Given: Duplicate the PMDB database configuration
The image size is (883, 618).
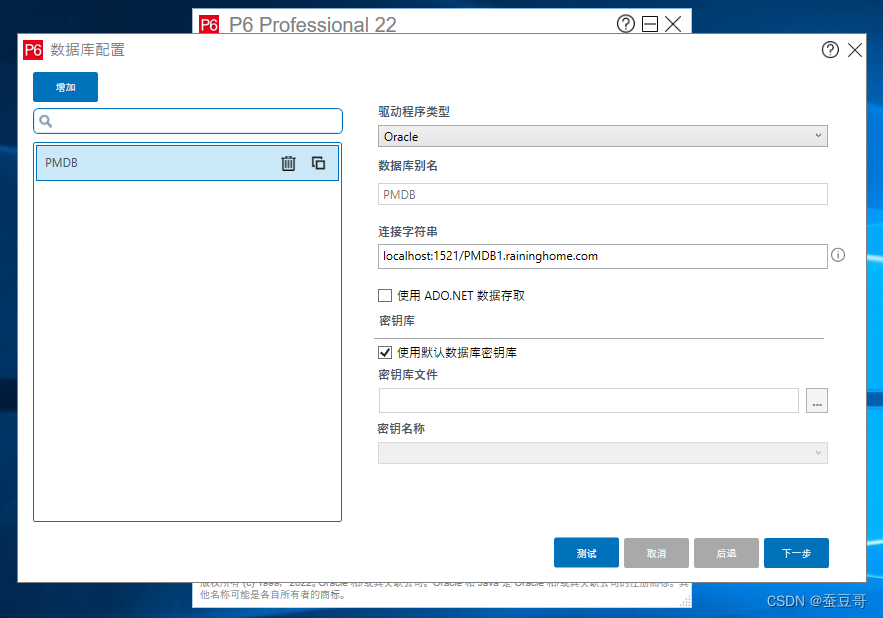Looking at the screenshot, I should click(x=318, y=162).
